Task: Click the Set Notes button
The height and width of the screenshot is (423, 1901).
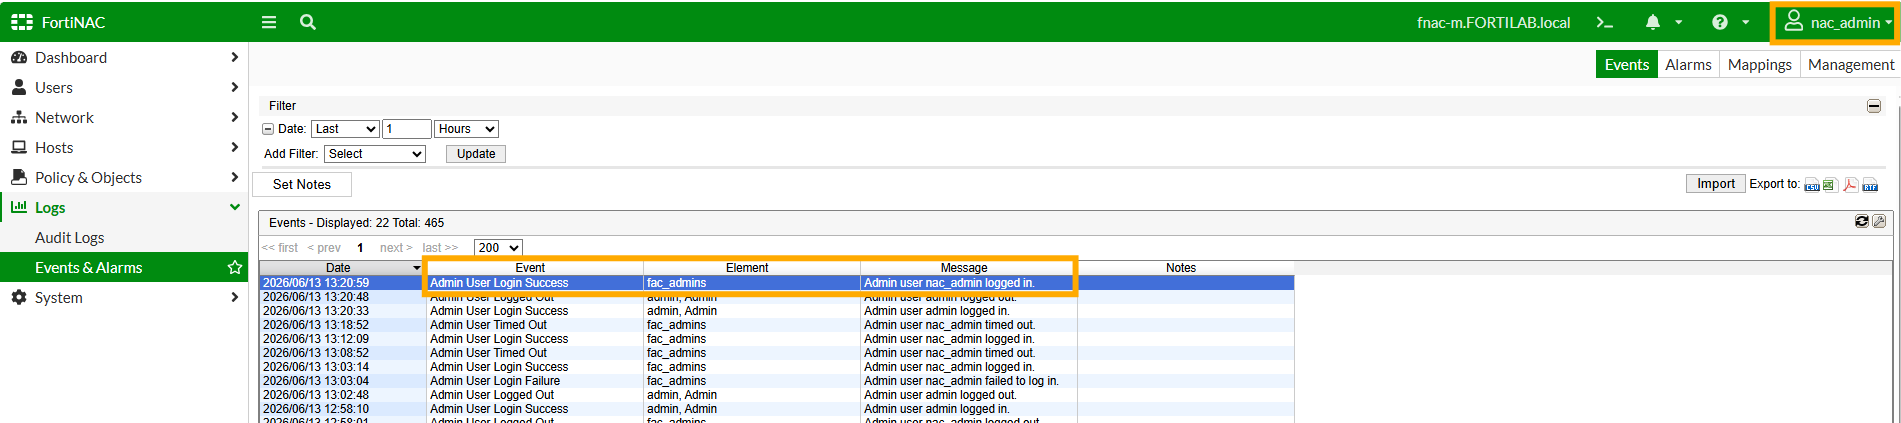Action: pyautogui.click(x=301, y=185)
